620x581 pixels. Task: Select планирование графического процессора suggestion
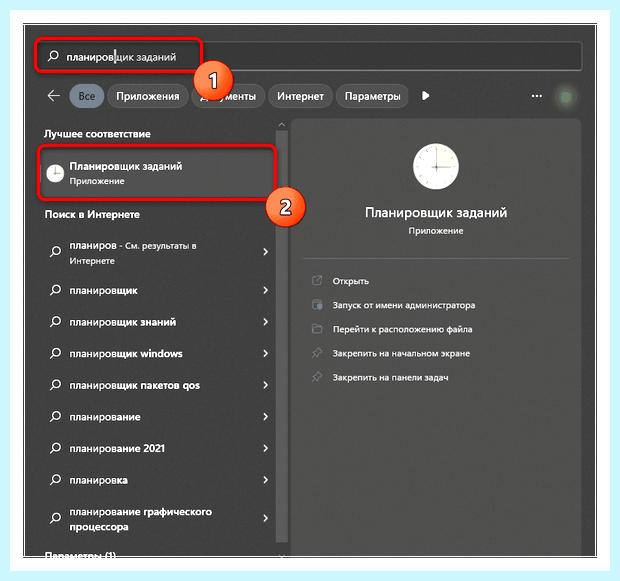point(140,519)
